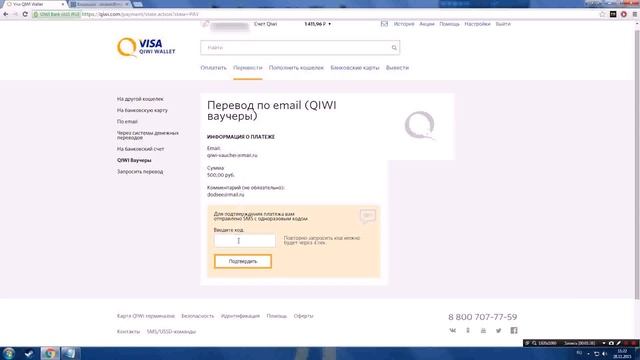Click the volume icon in the system tray
Viewport: 640px width, 360px height.
coord(604,353)
